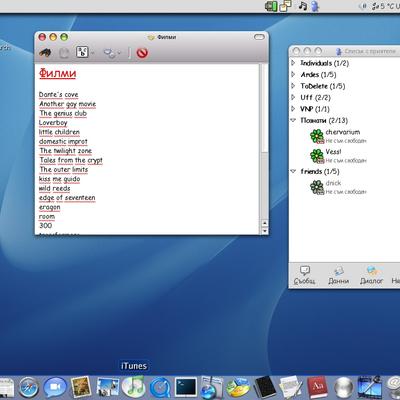The height and width of the screenshot is (400, 400).
Task: Click the scroll up arrow in Филми window
Action: point(265,223)
